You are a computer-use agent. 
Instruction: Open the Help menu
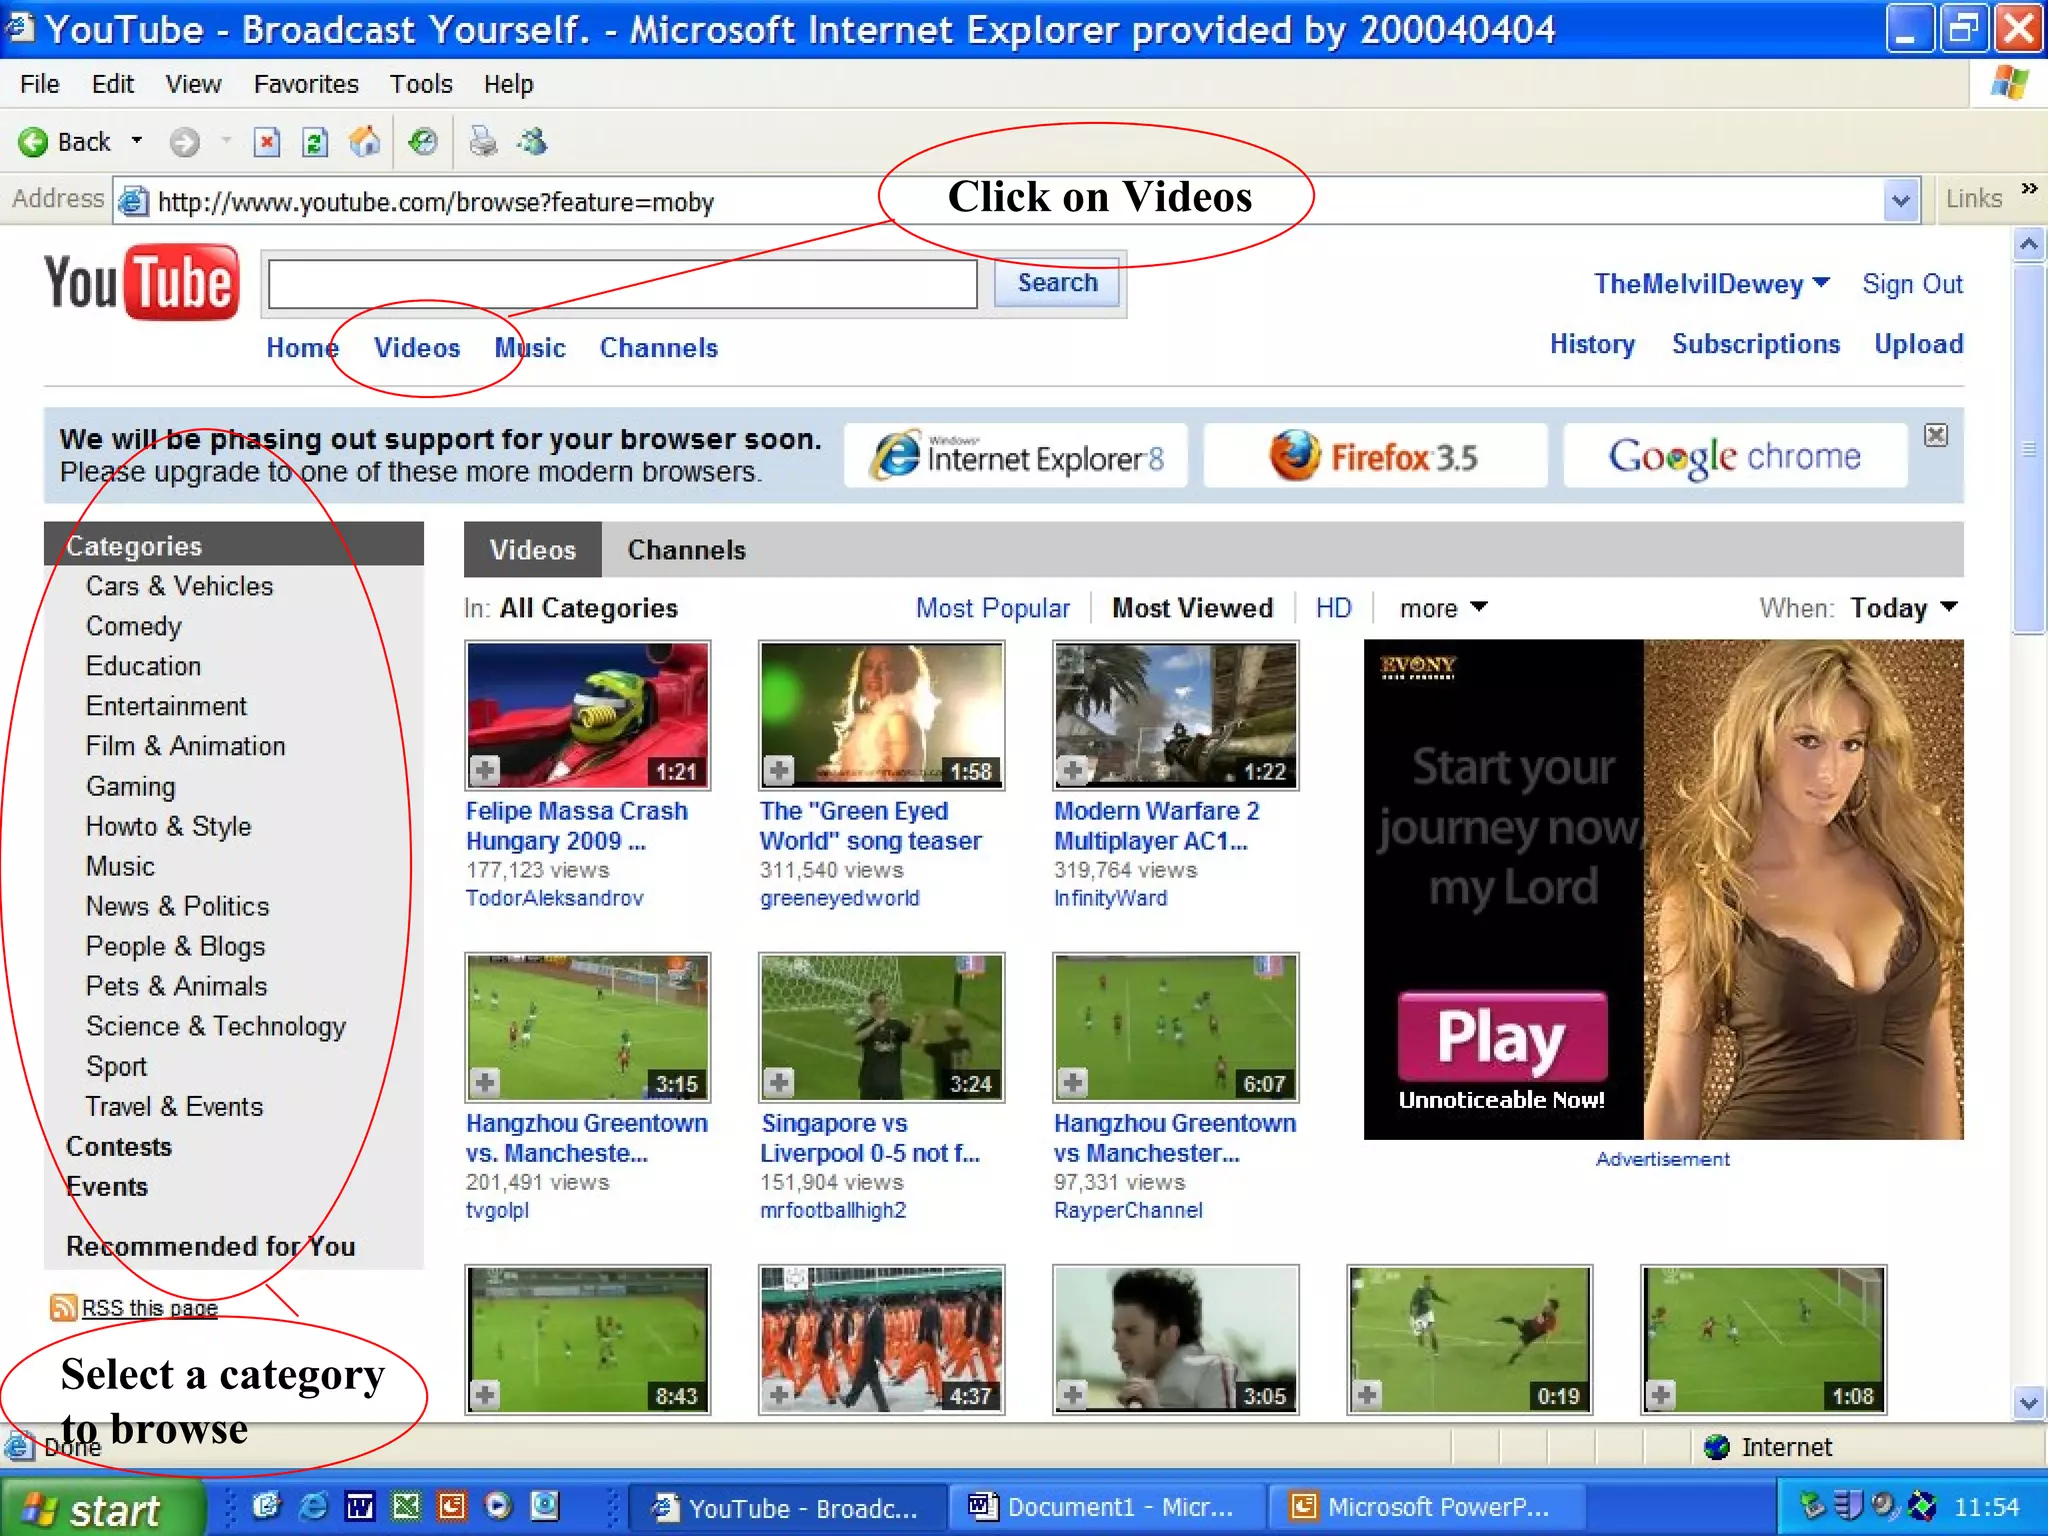(509, 84)
